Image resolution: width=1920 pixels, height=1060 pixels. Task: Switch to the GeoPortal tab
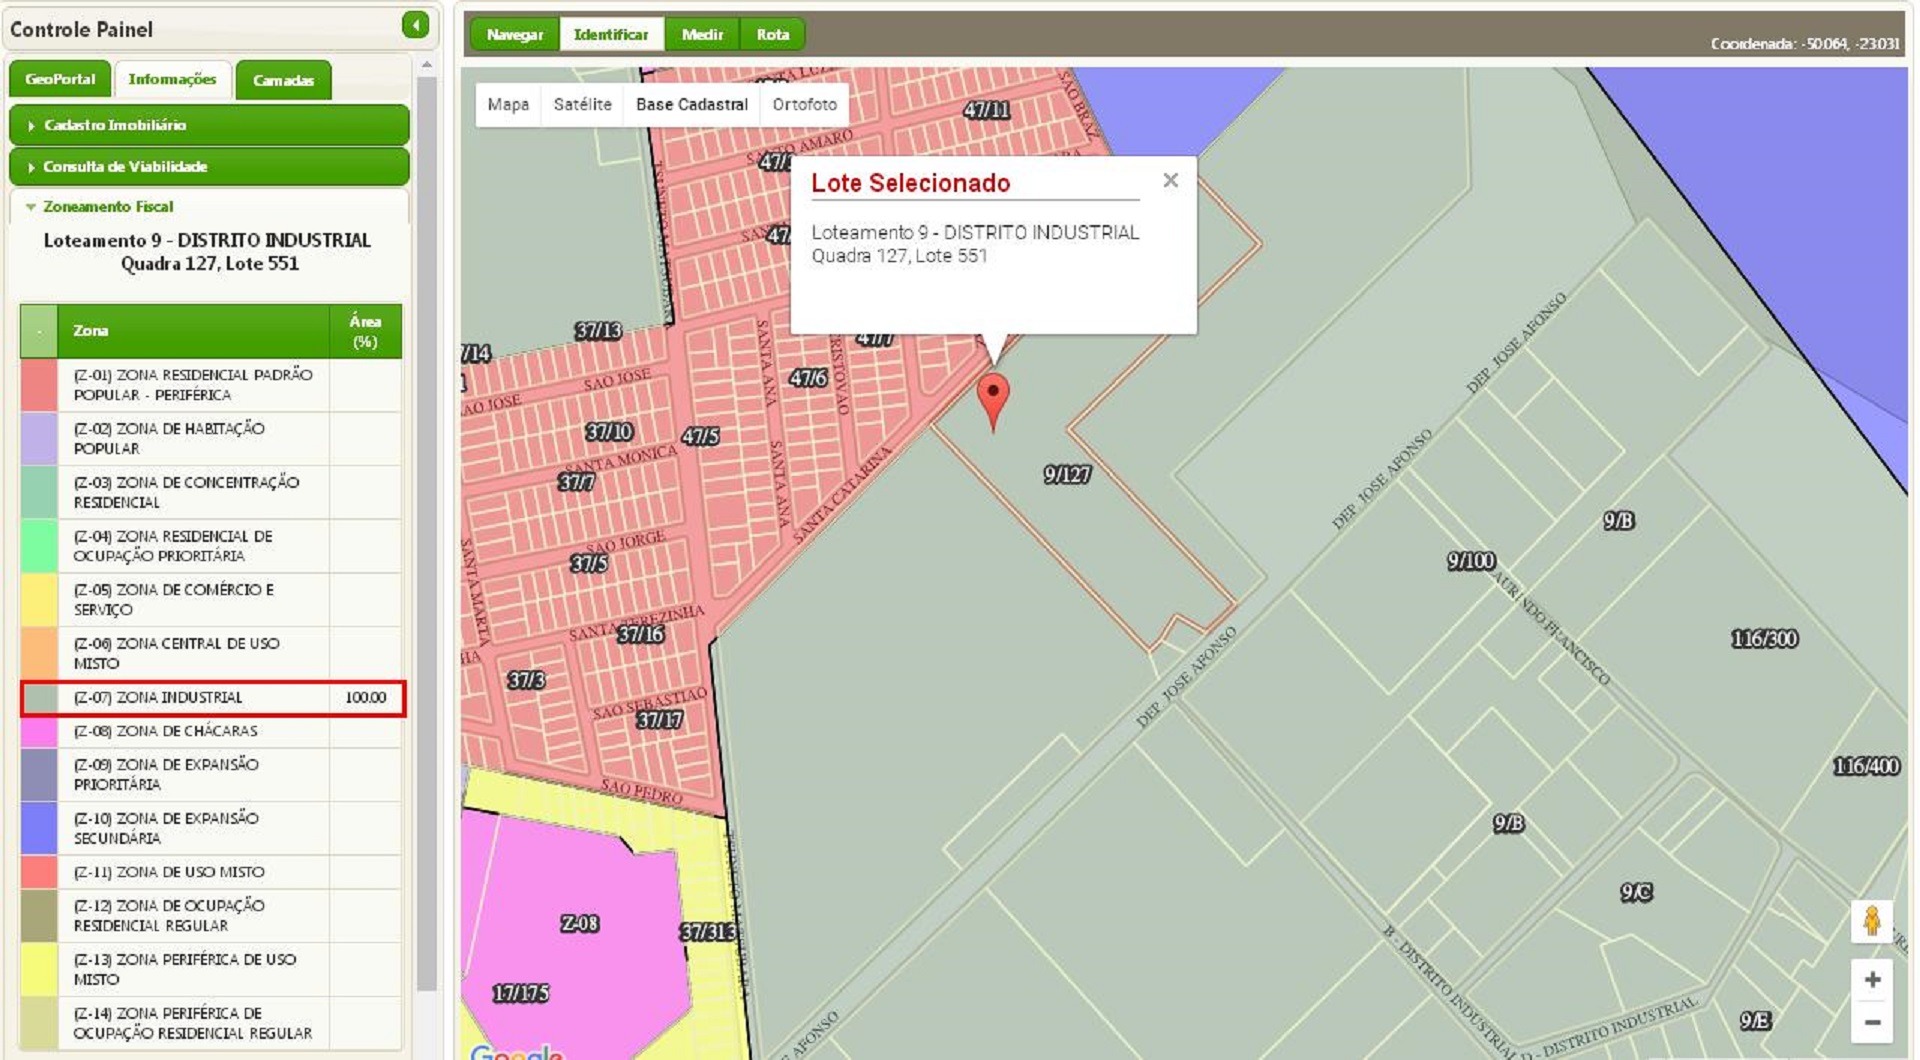click(x=60, y=80)
